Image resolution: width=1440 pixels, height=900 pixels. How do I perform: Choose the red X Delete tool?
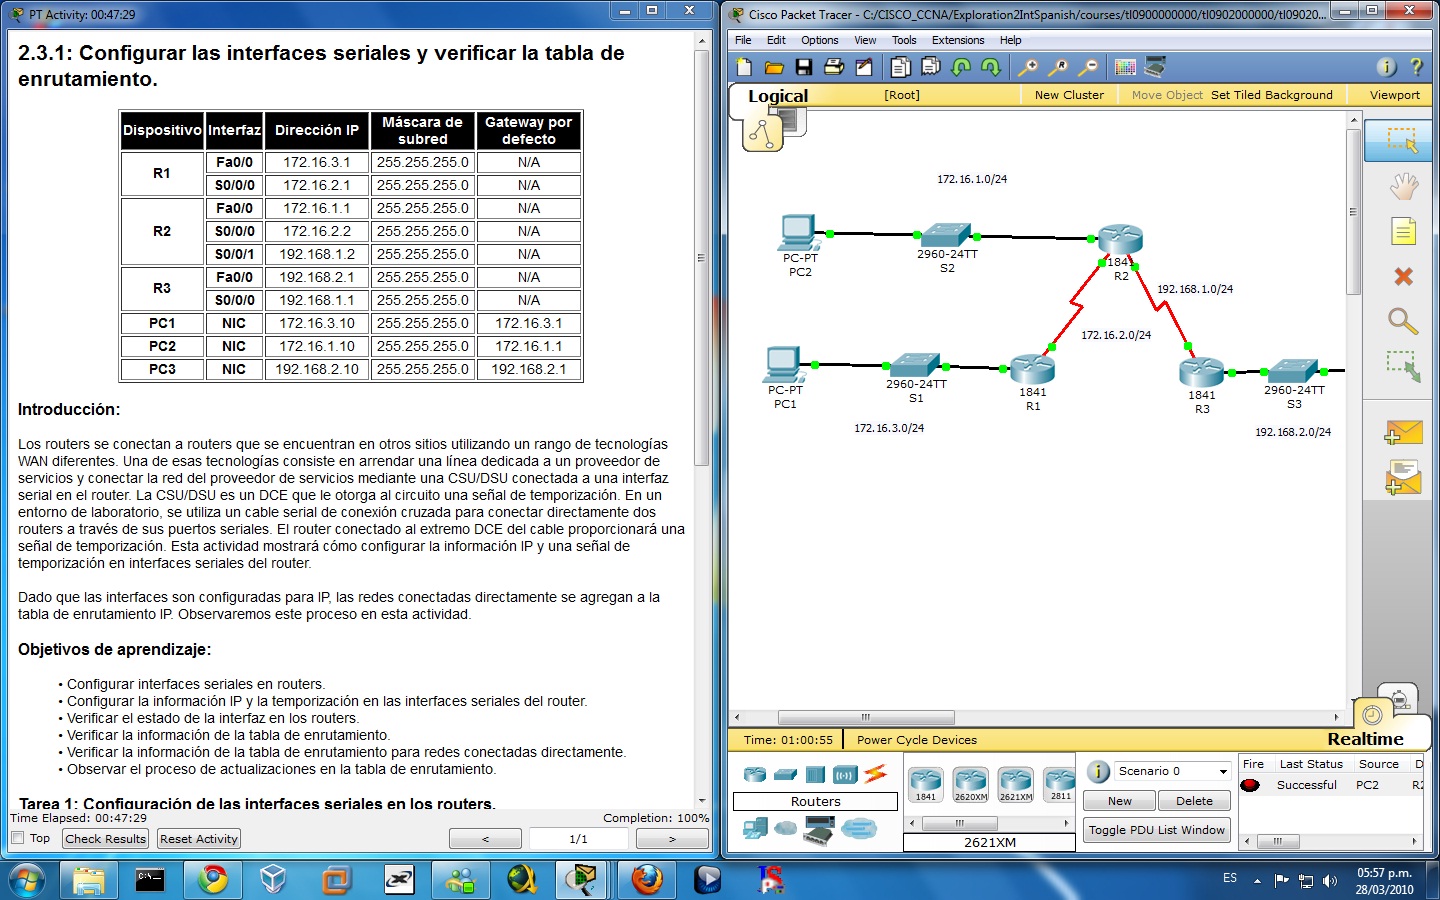point(1403,276)
